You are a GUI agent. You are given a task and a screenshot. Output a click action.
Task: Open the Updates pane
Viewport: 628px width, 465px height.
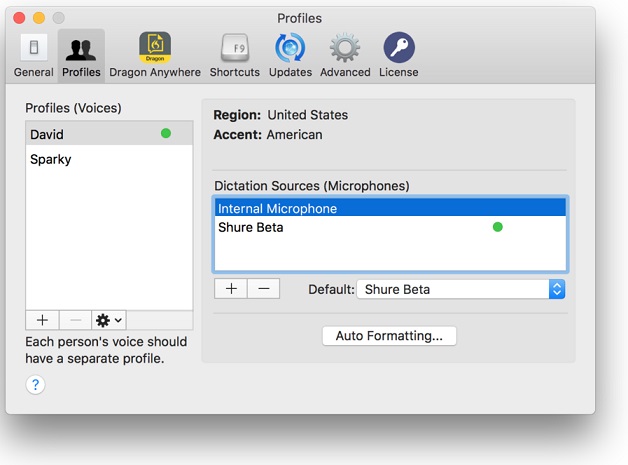pyautogui.click(x=290, y=56)
